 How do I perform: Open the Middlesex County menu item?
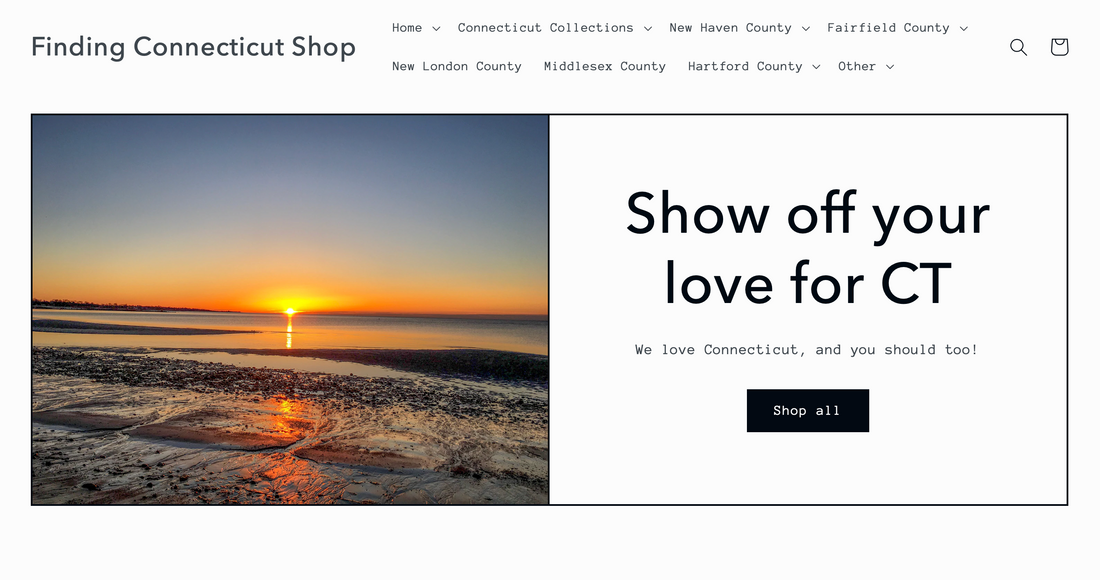click(x=605, y=67)
